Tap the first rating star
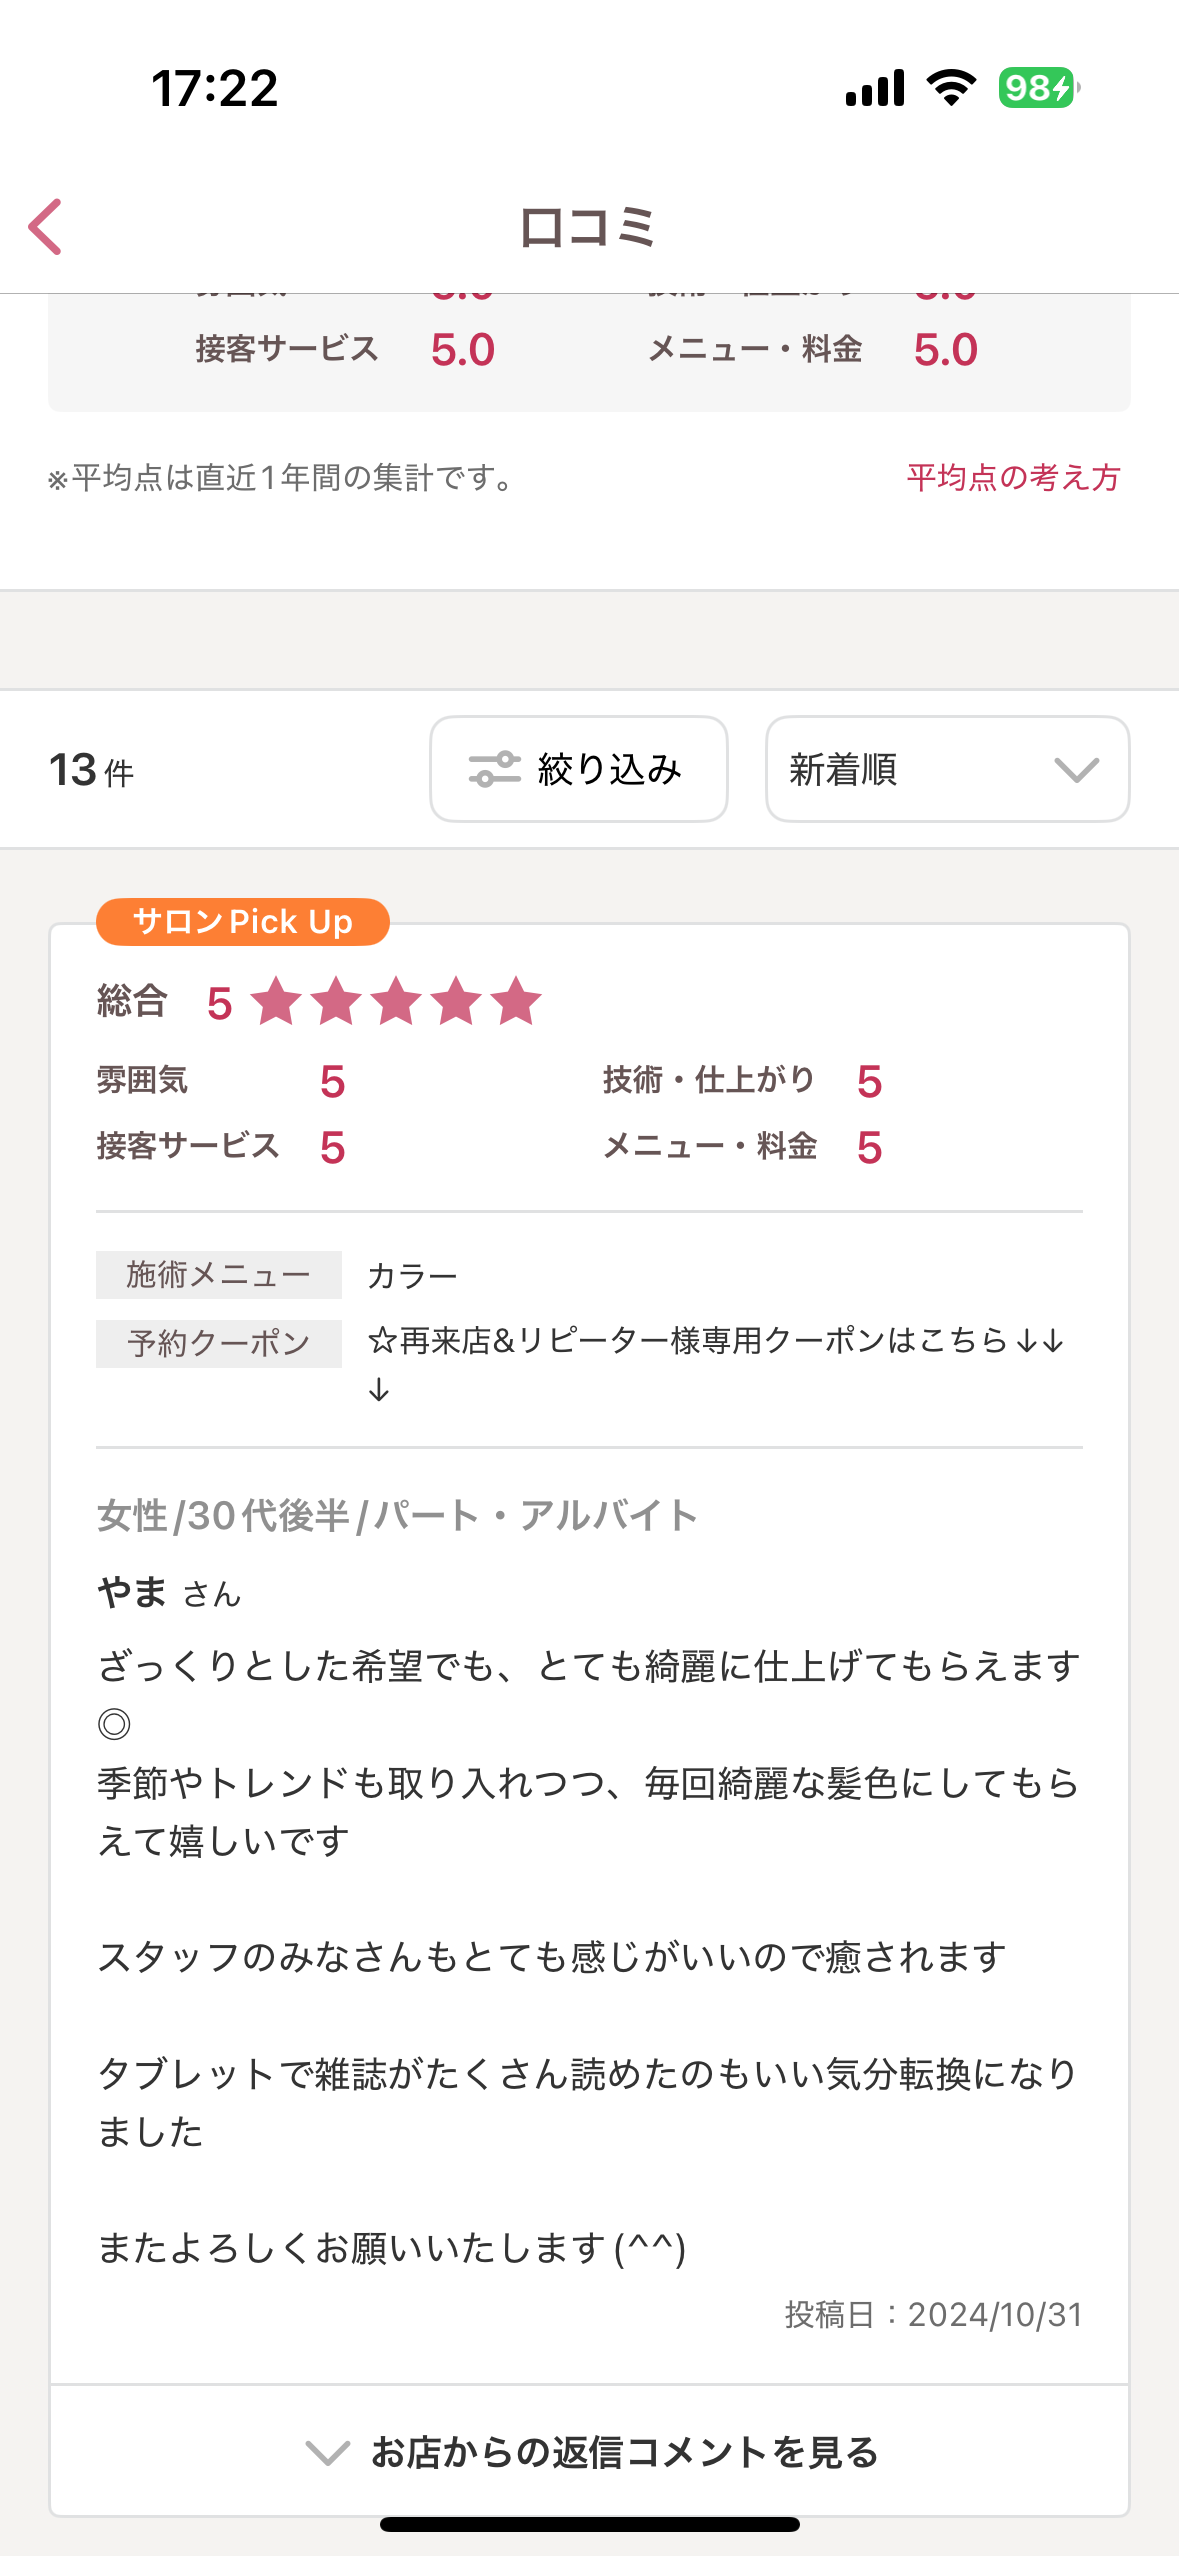The image size is (1179, 2556). click(276, 1001)
